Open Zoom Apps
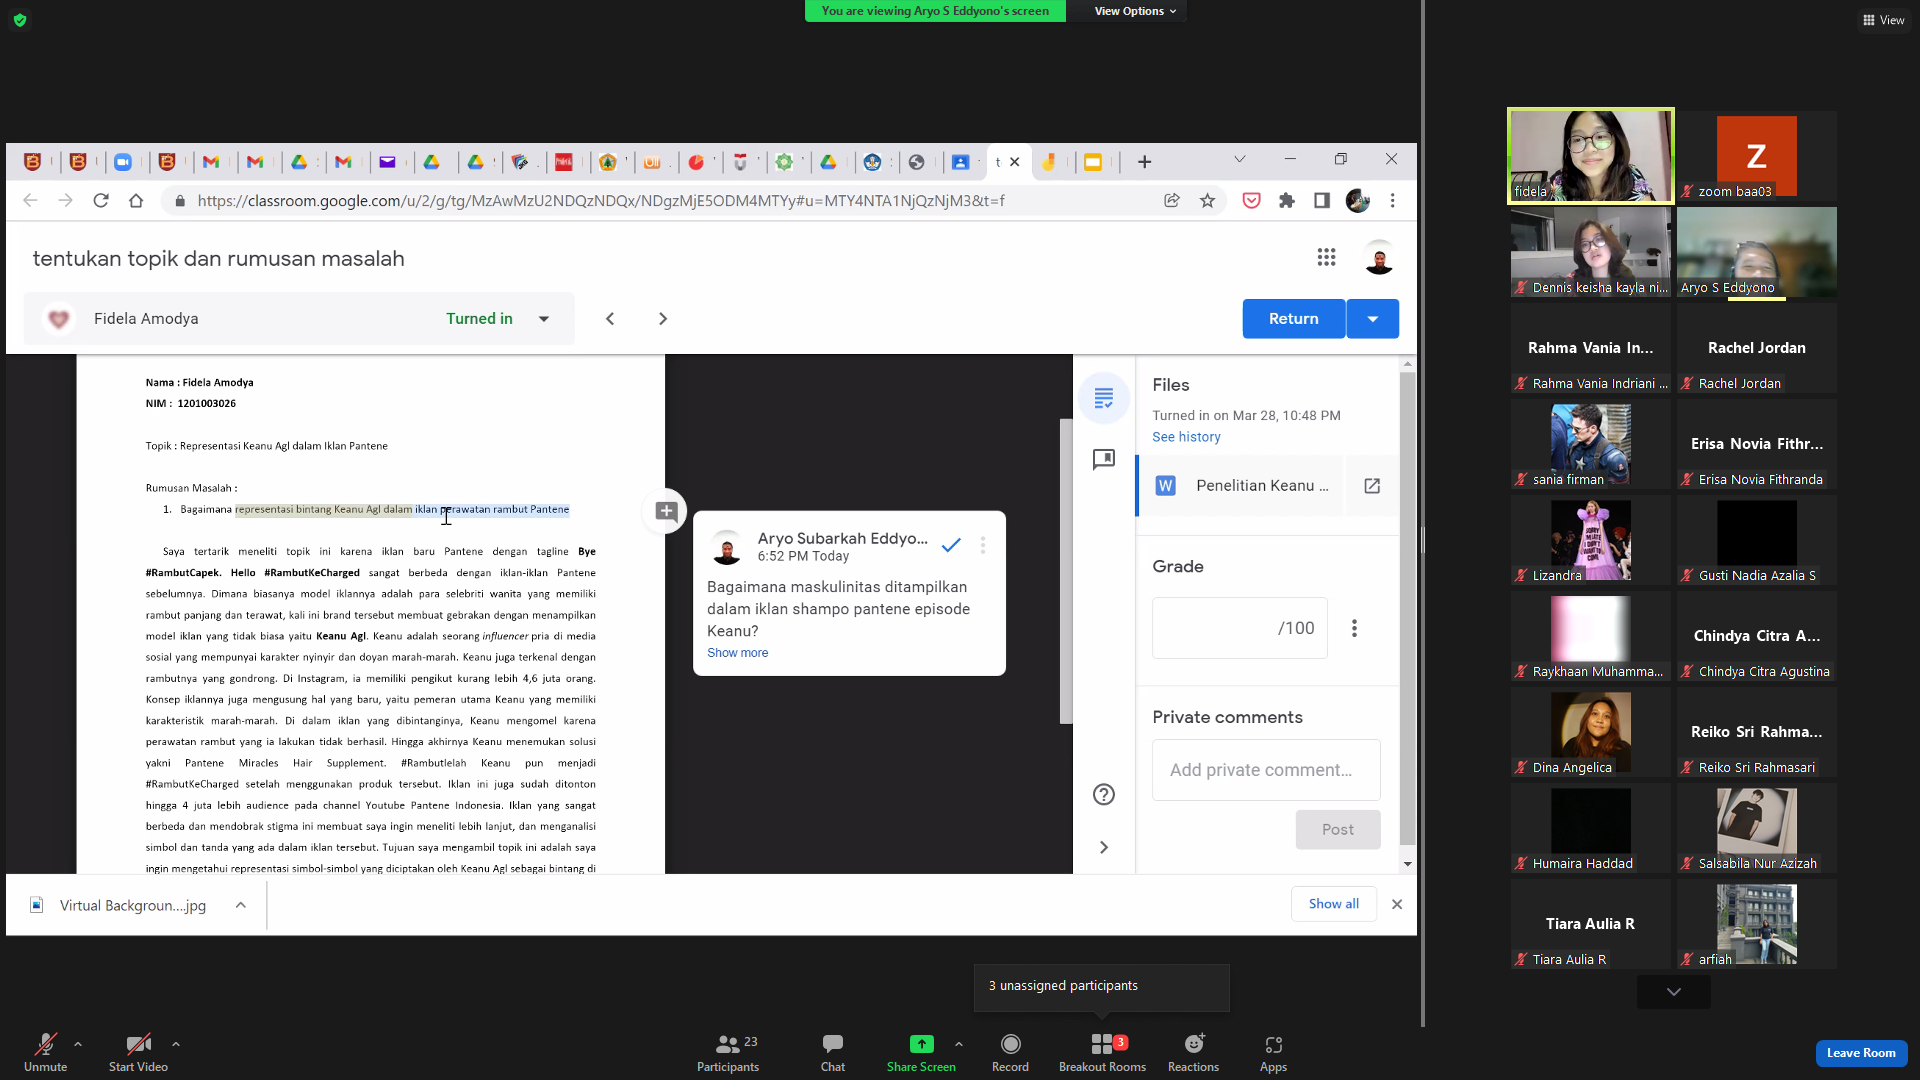1920x1080 pixels. pos(1273,1053)
